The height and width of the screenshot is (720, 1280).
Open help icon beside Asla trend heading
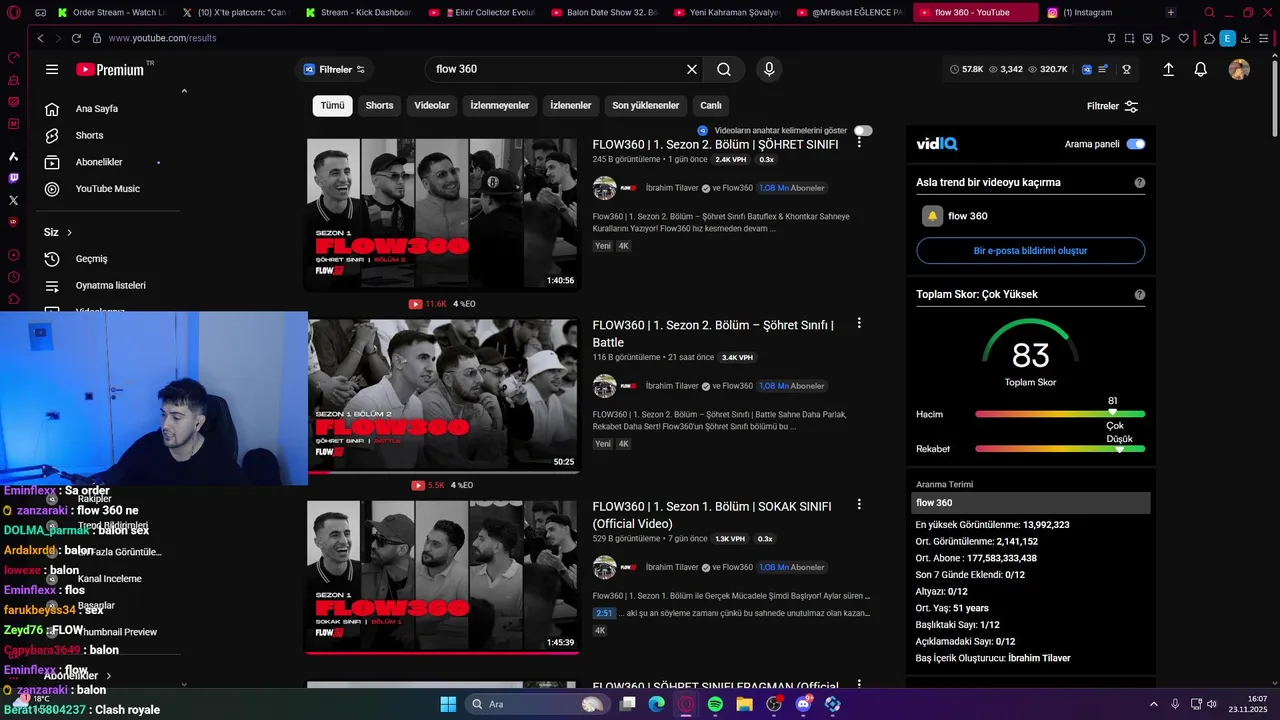coord(1140,183)
